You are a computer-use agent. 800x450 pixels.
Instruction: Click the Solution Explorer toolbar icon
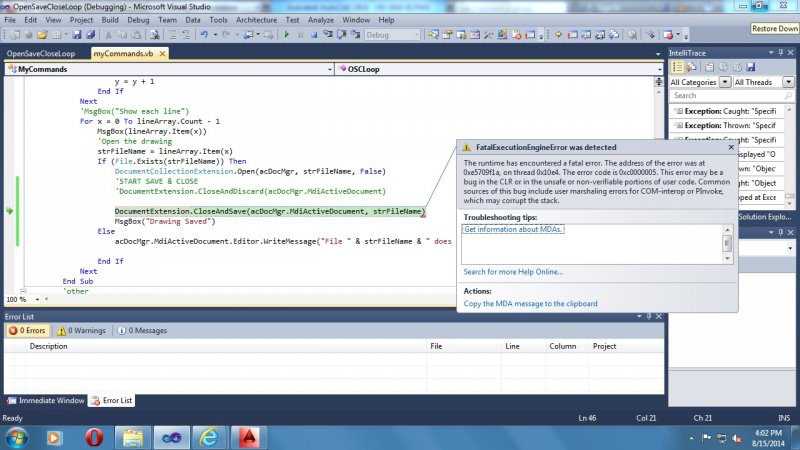pyautogui.click(x=433, y=35)
